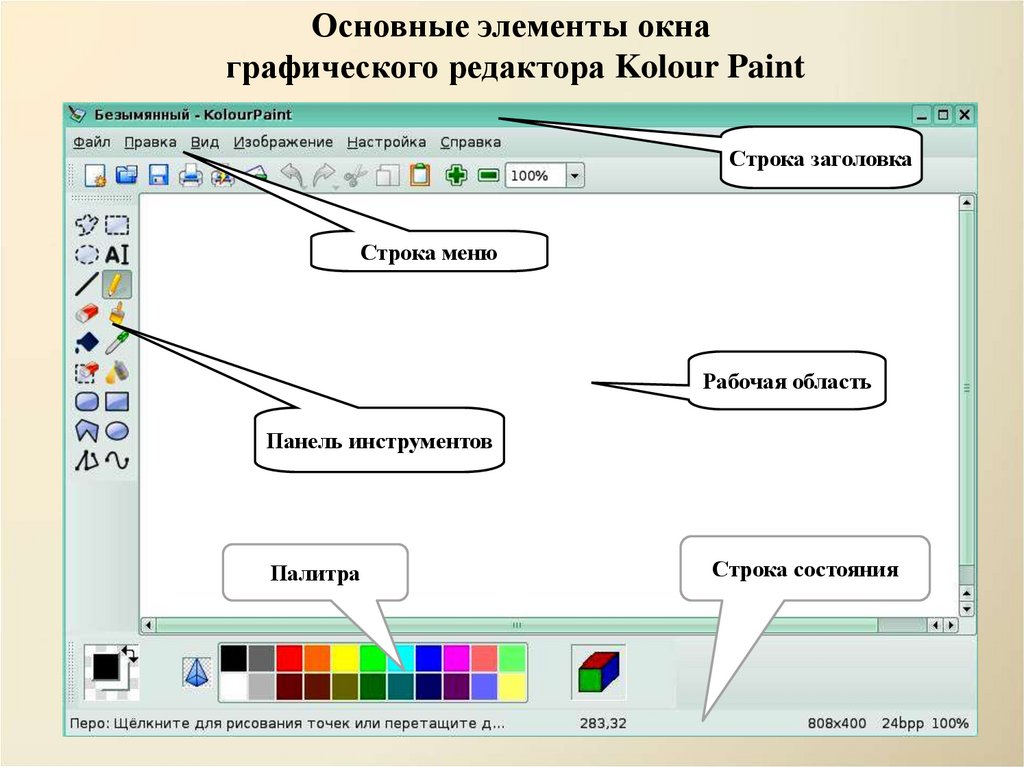The width and height of the screenshot is (1024, 767).
Task: Select the Eraser tool
Action: [86, 314]
